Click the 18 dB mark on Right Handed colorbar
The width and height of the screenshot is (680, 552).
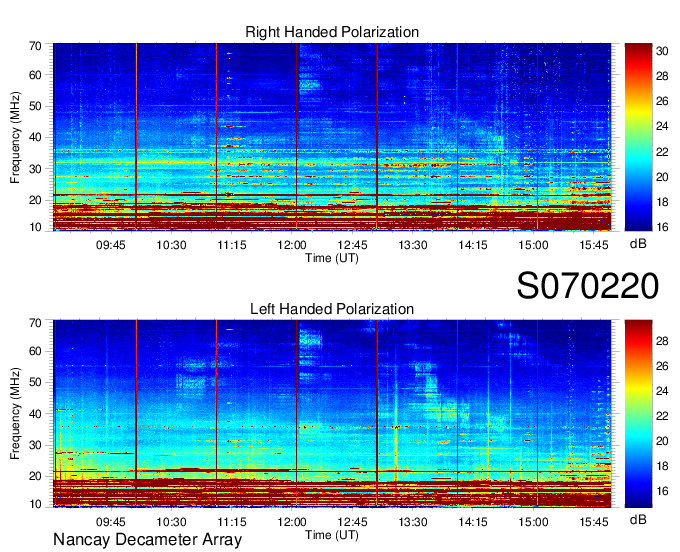662,202
